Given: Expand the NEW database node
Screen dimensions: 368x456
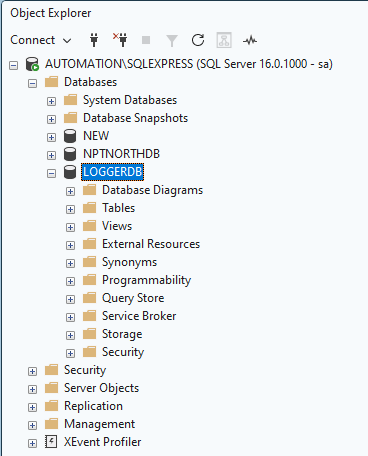Looking at the screenshot, I should point(51,137).
